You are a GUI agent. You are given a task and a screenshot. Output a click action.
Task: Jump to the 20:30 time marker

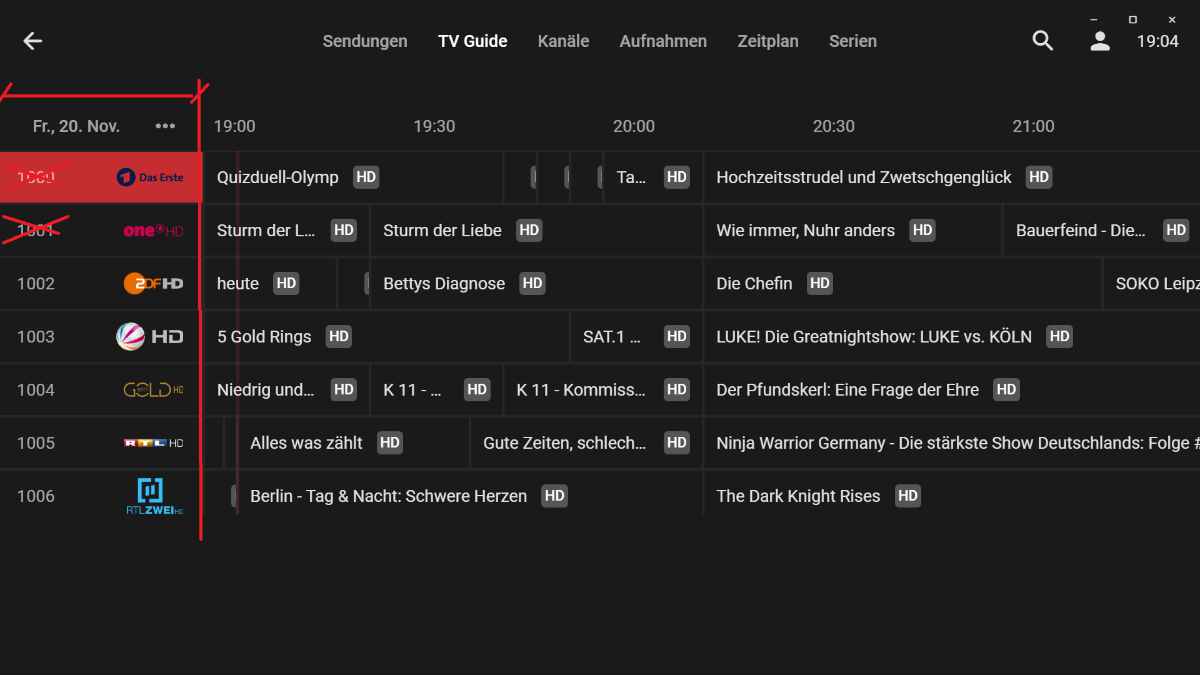834,126
